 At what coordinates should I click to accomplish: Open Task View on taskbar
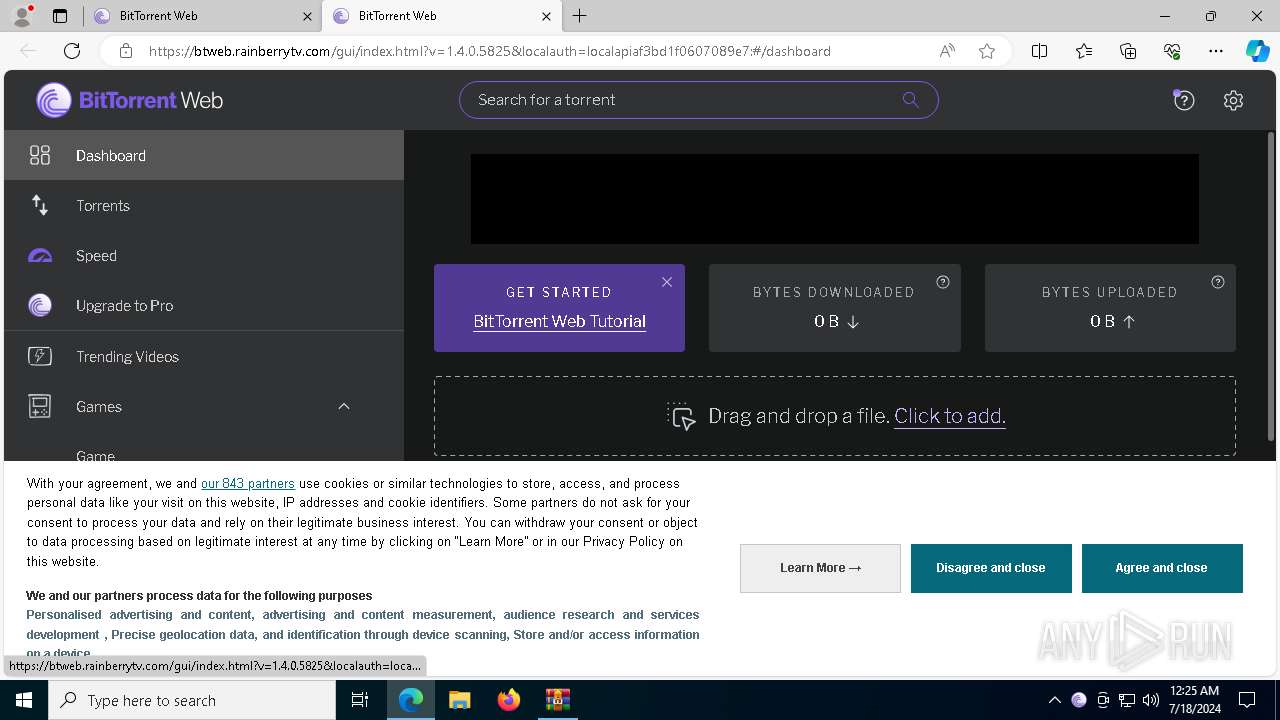point(360,700)
